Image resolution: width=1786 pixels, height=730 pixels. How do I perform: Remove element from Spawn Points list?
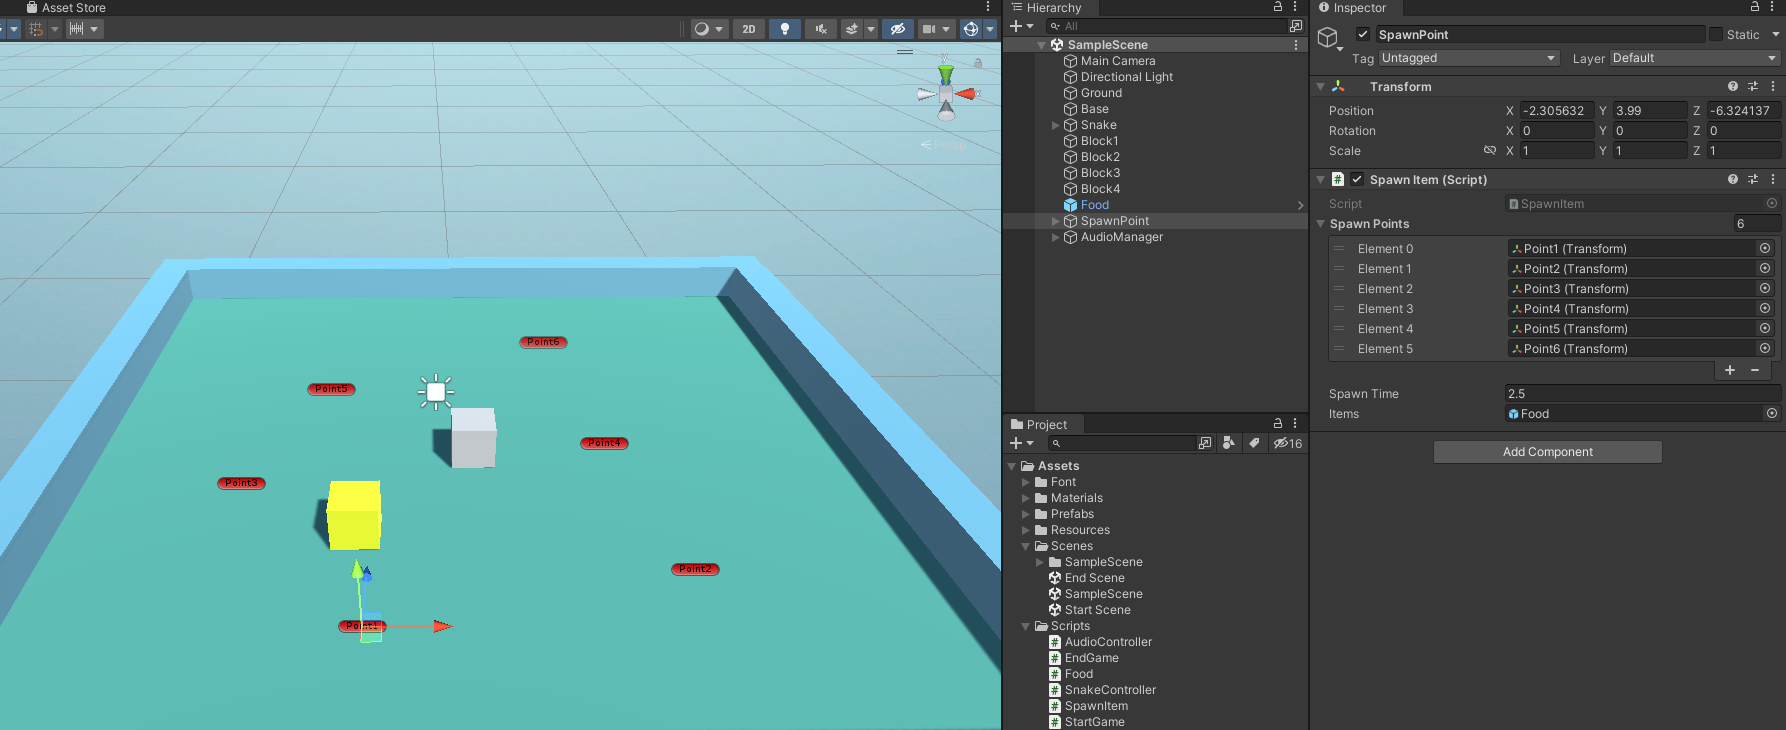coord(1755,370)
